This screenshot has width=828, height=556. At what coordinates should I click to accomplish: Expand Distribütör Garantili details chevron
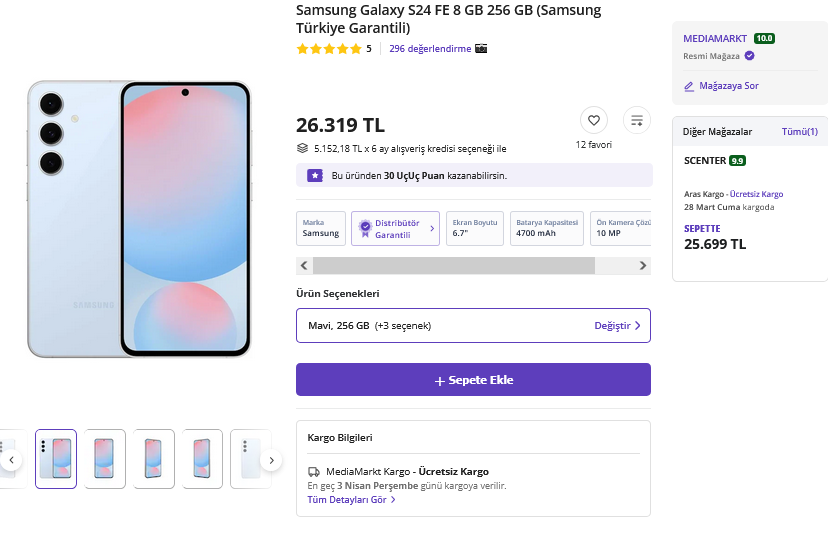[x=432, y=228]
